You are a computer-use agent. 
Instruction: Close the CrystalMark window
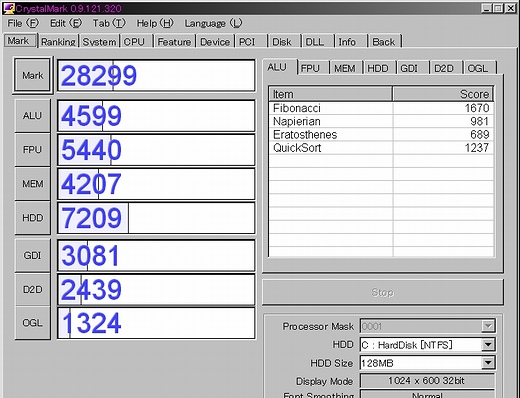pos(511,8)
